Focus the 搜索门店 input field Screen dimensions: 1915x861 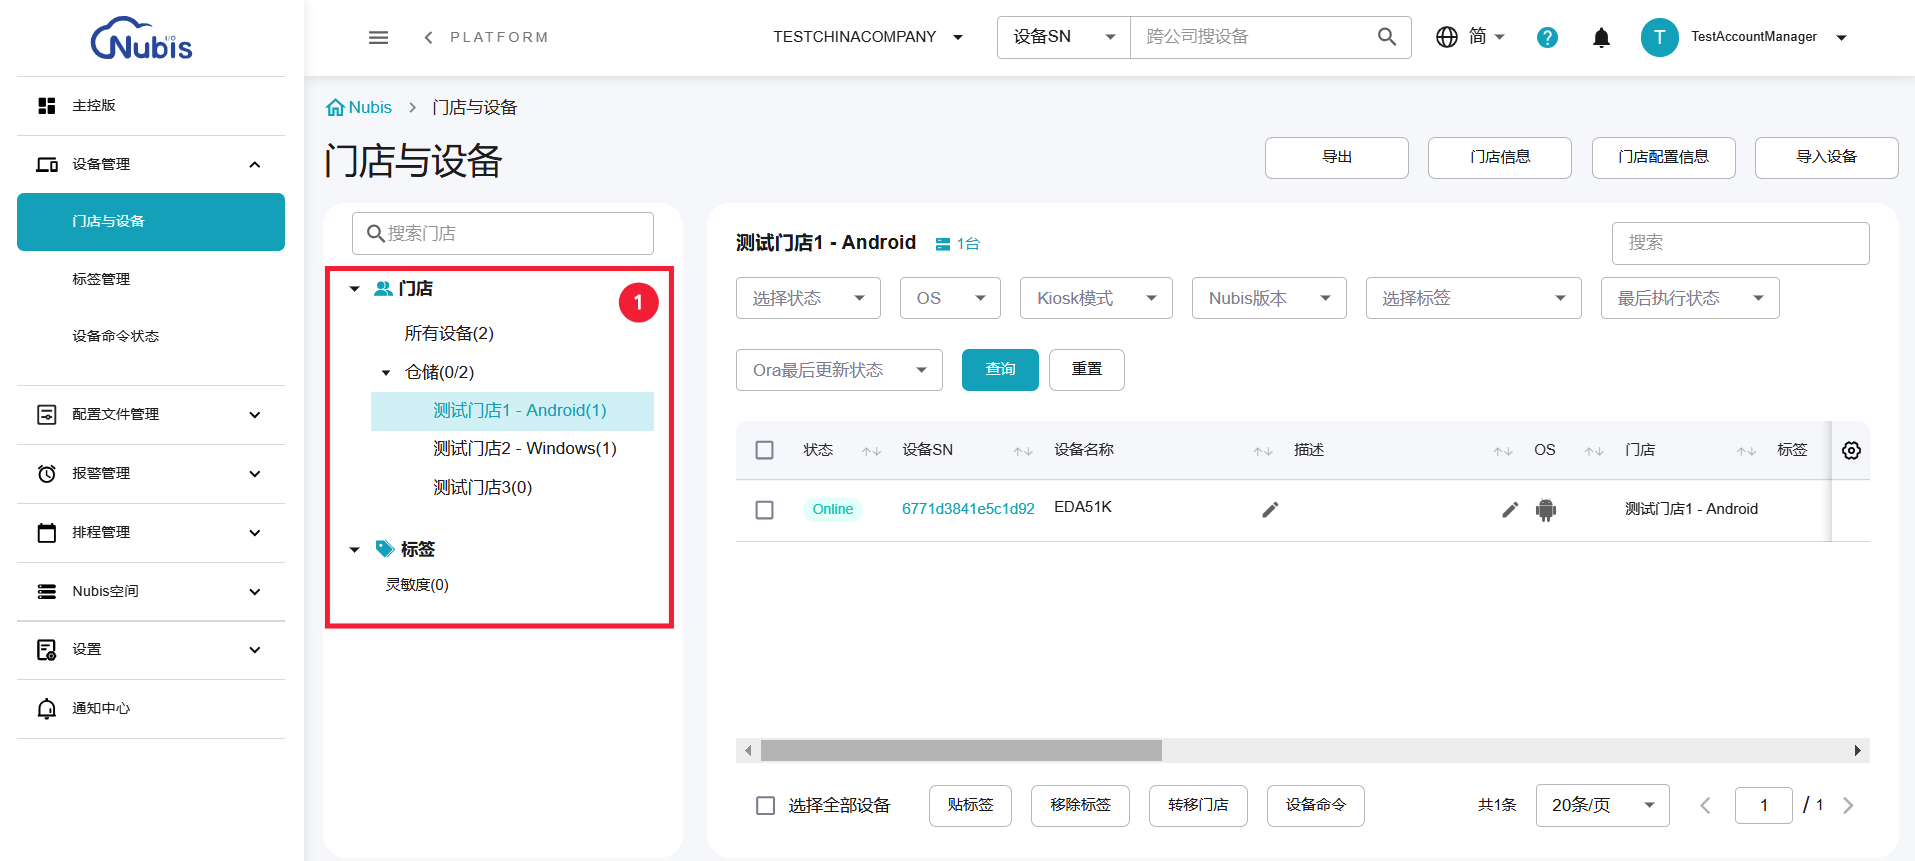[503, 233]
